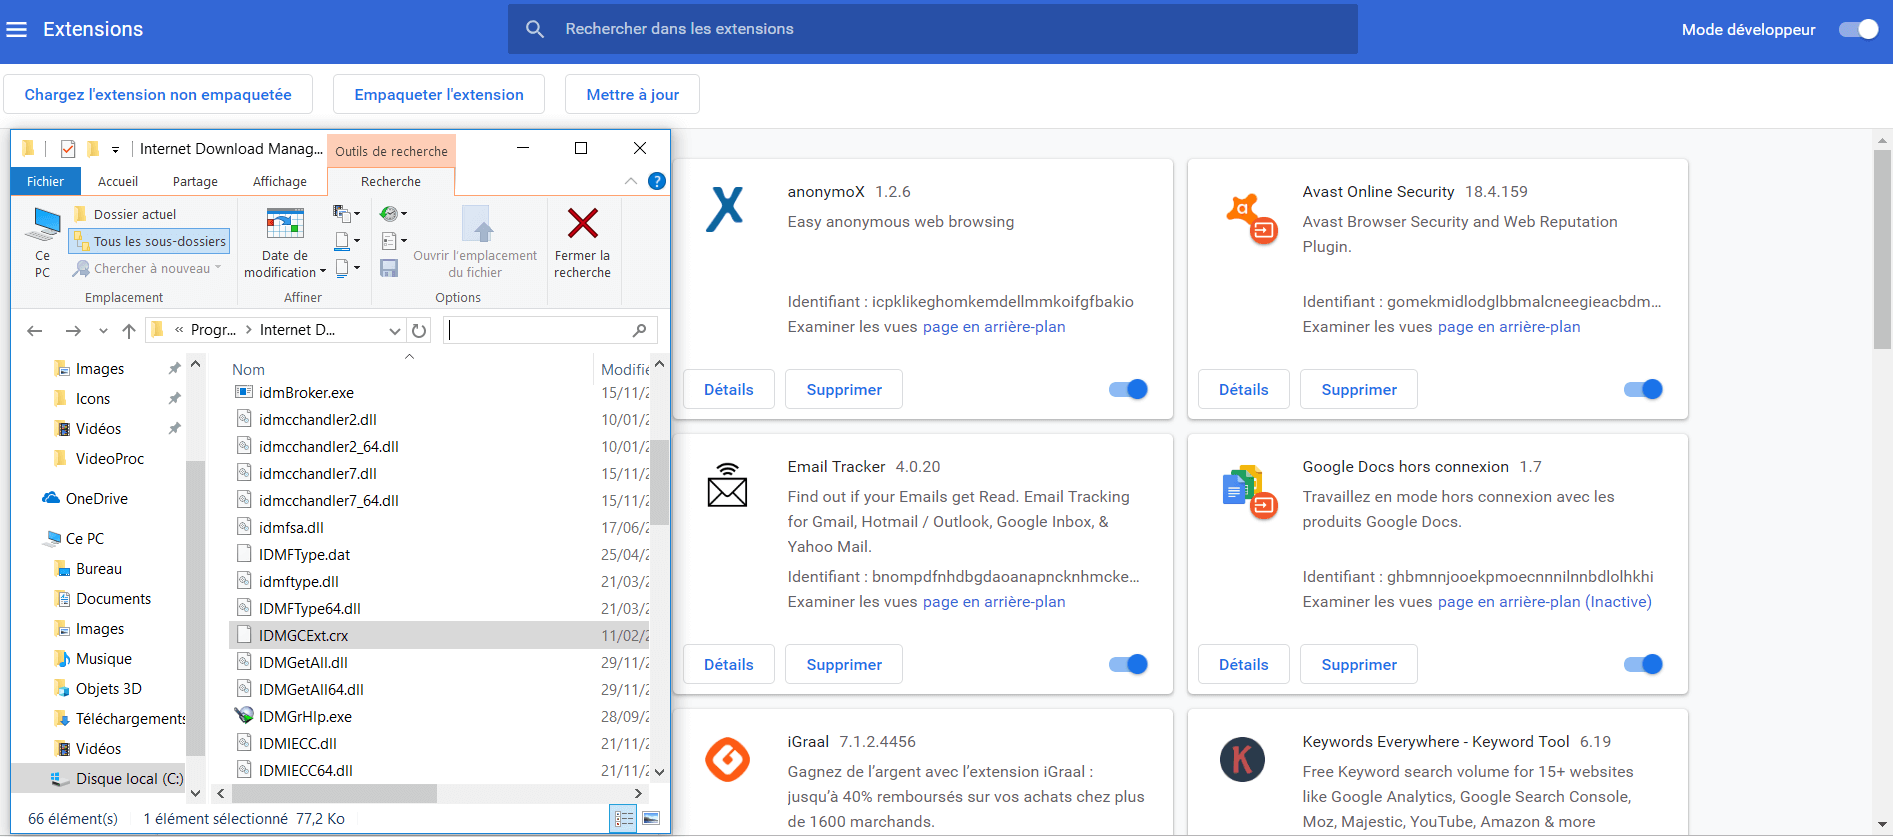This screenshot has width=1893, height=837.
Task: Click Properties checkmark in quick access toolbar
Action: tap(68, 149)
